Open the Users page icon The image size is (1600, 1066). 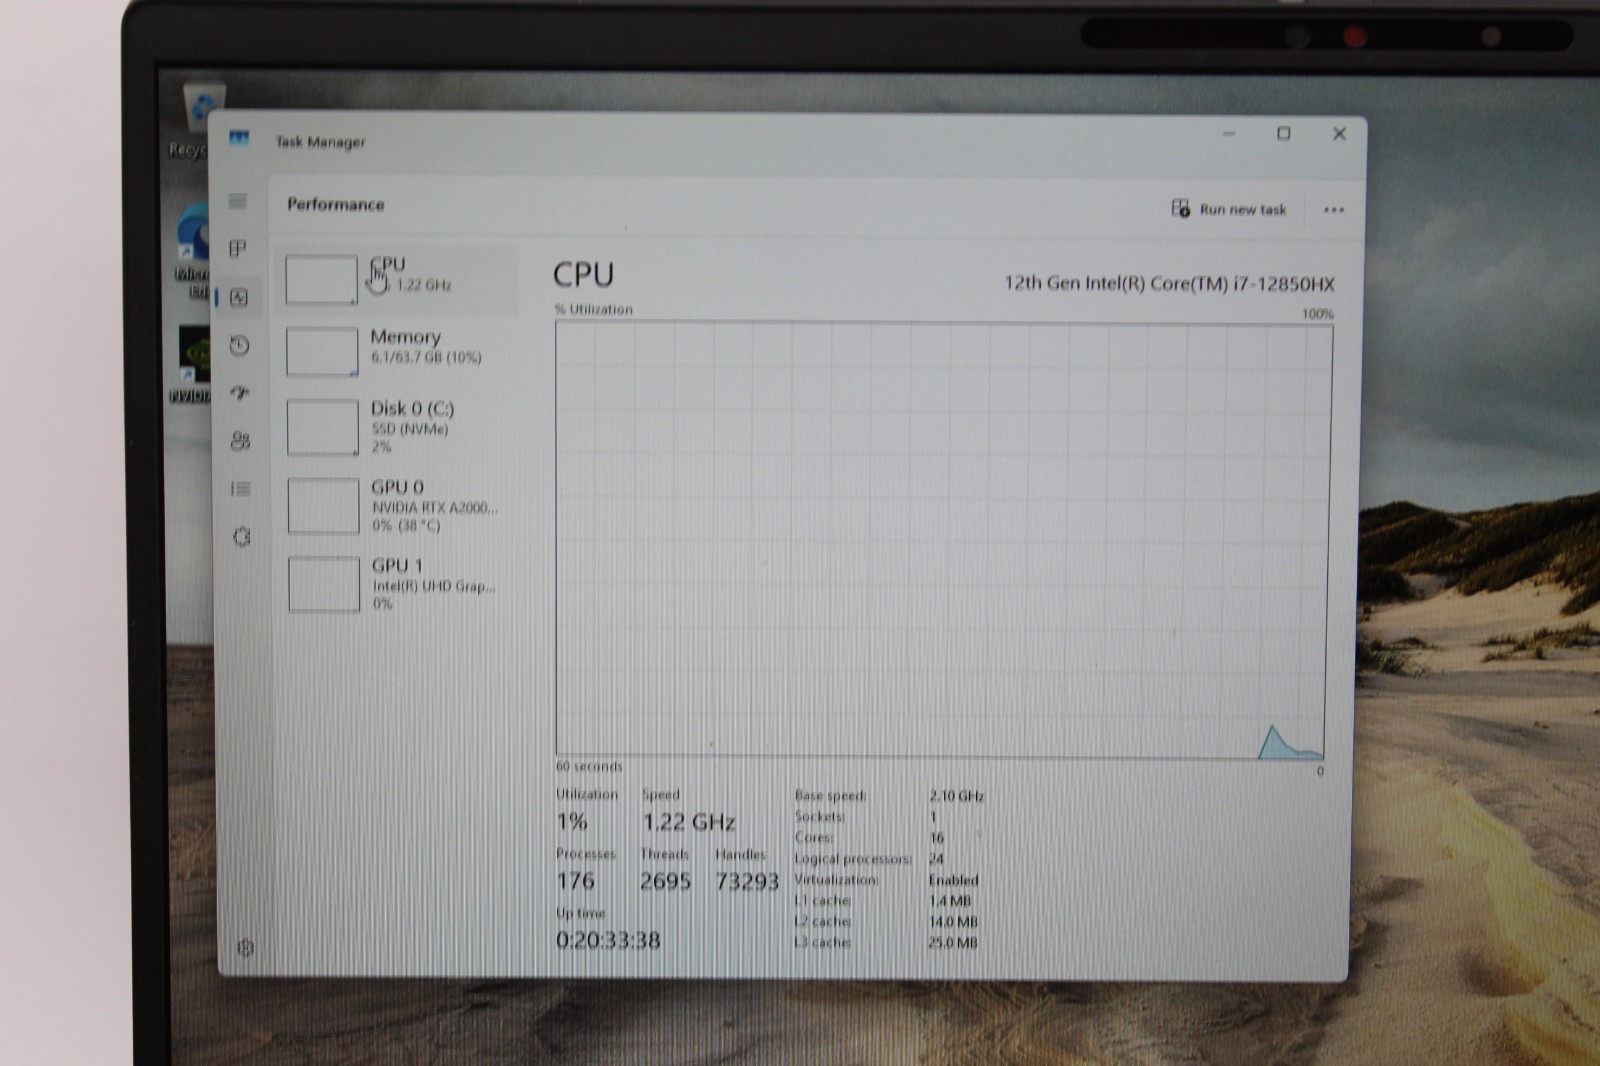click(240, 441)
